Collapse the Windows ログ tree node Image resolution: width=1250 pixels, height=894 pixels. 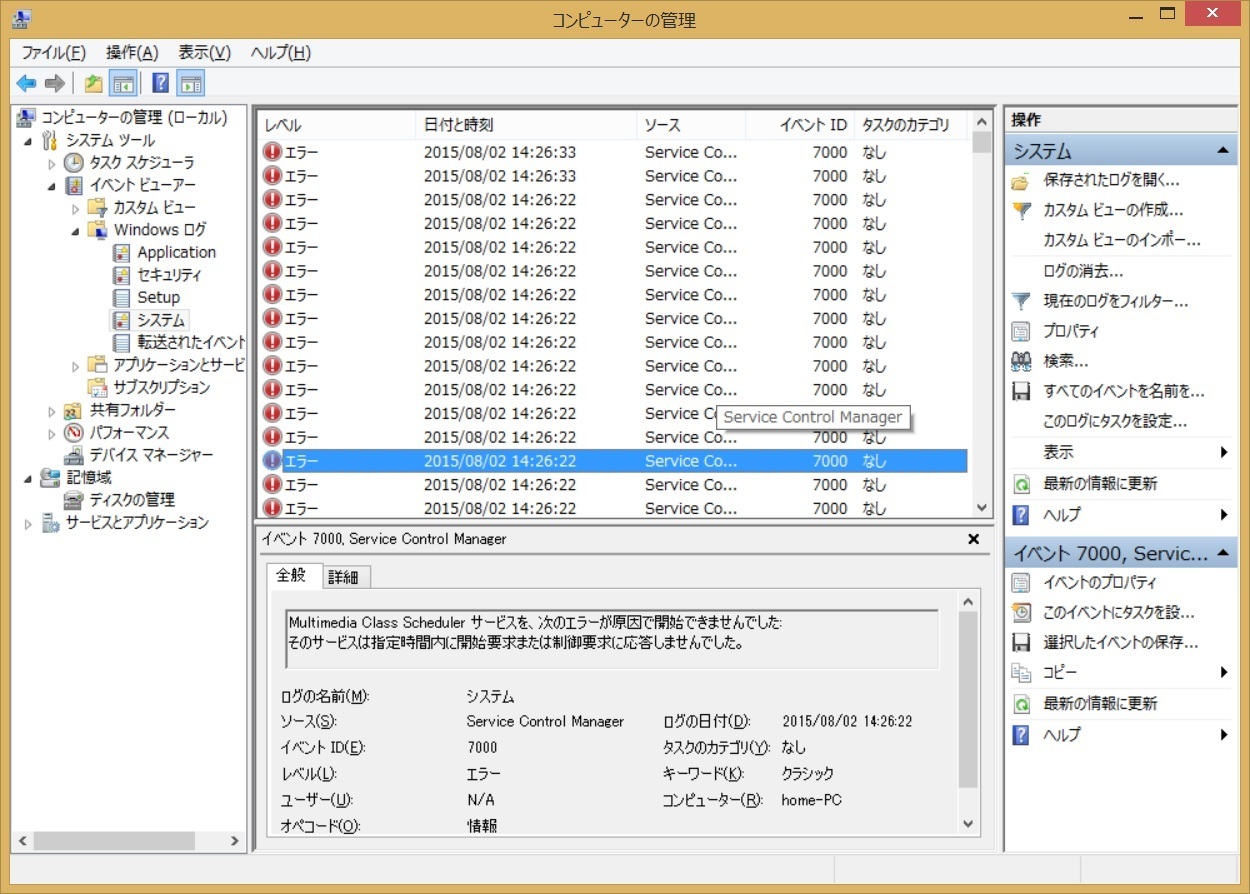(76, 230)
